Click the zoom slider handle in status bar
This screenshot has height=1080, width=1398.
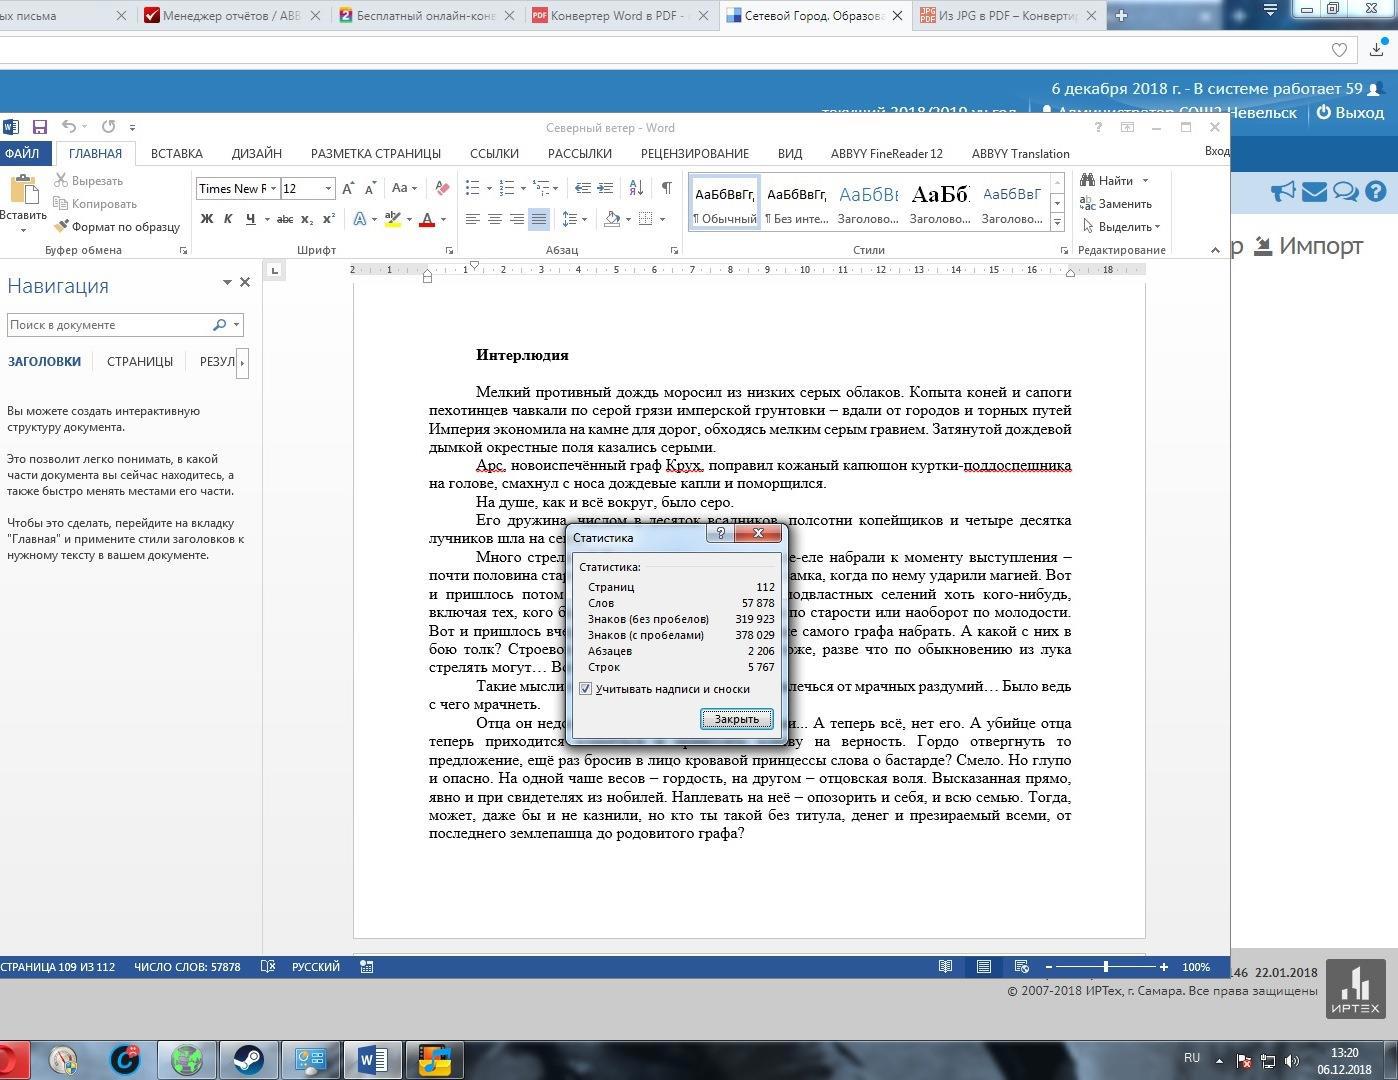click(x=1106, y=967)
